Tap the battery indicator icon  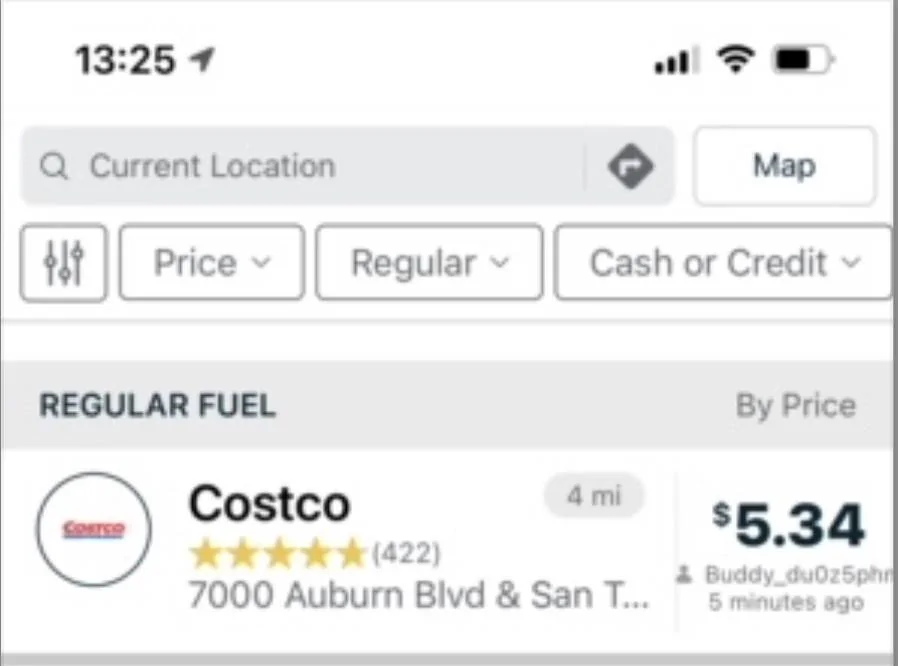pos(804,60)
